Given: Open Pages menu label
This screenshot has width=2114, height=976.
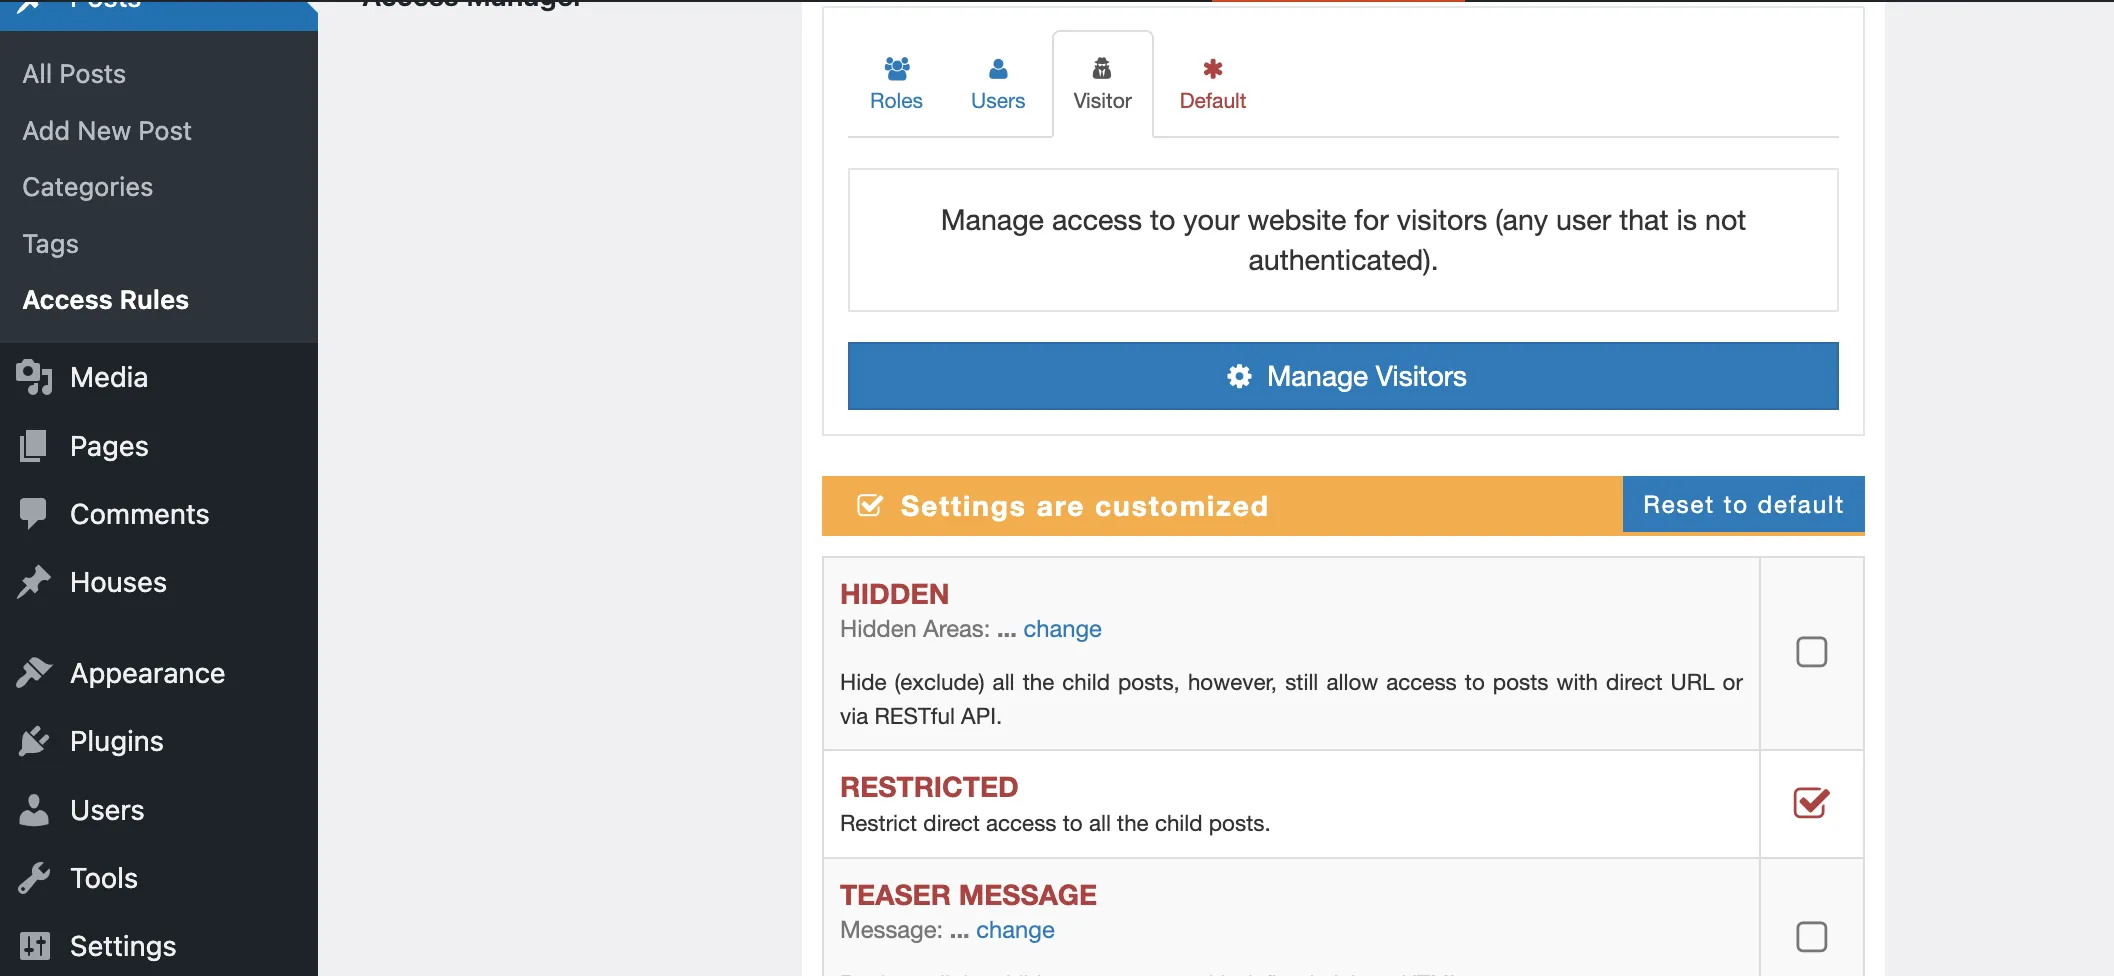Looking at the screenshot, I should [109, 446].
